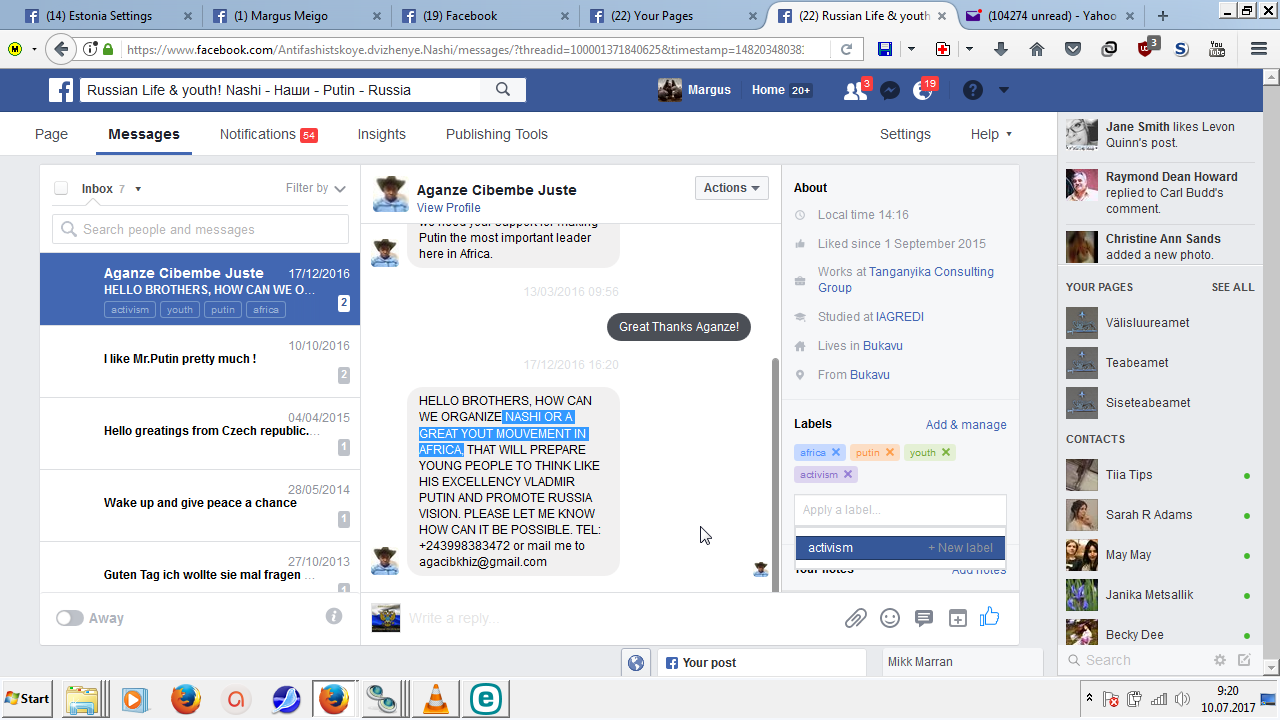The width and height of the screenshot is (1280, 720).
Task: Switch to the Page tab
Action: (51, 134)
